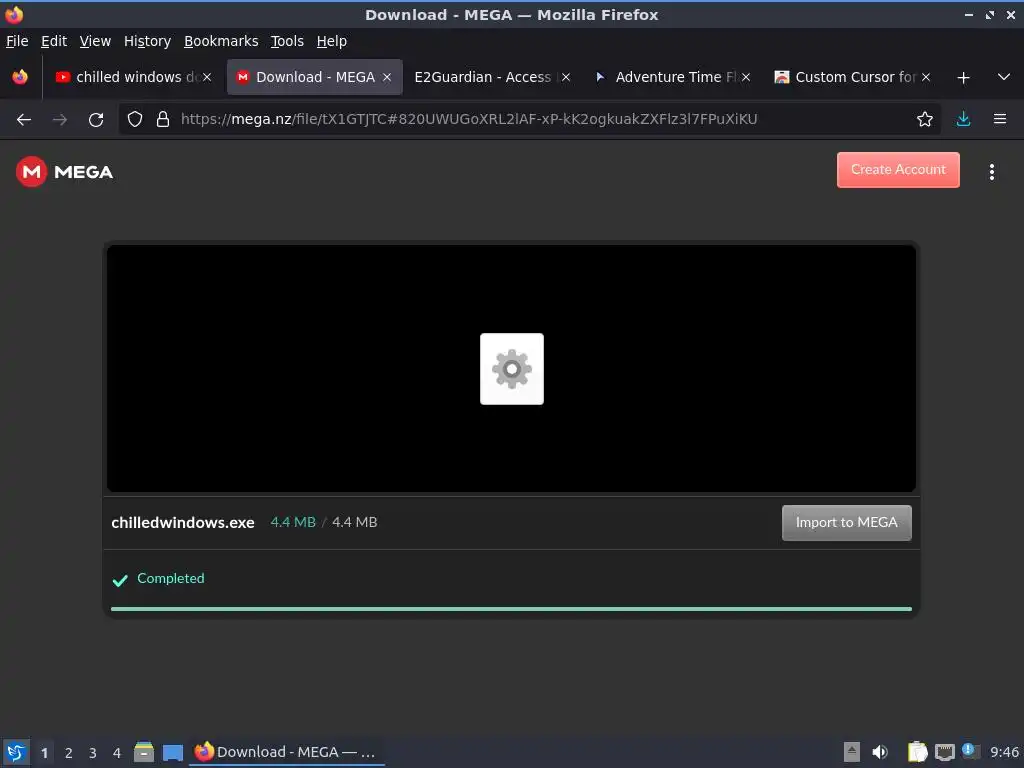Switch to workspace 4 in taskbar
Image resolution: width=1024 pixels, height=768 pixels.
[x=117, y=753]
